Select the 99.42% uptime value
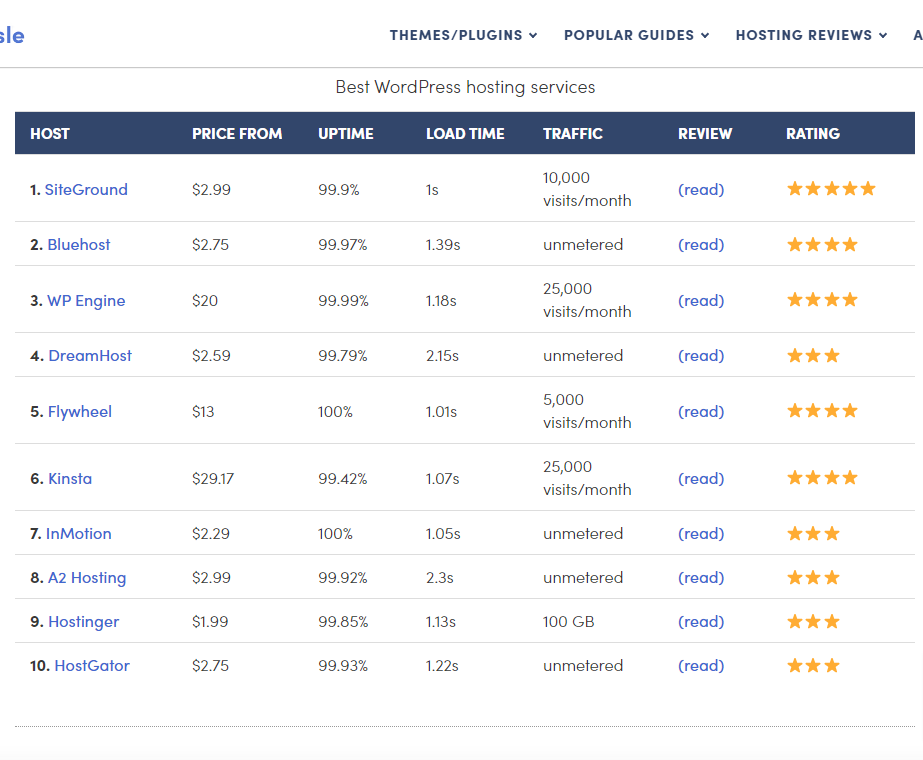Image resolution: width=923 pixels, height=760 pixels. click(343, 479)
